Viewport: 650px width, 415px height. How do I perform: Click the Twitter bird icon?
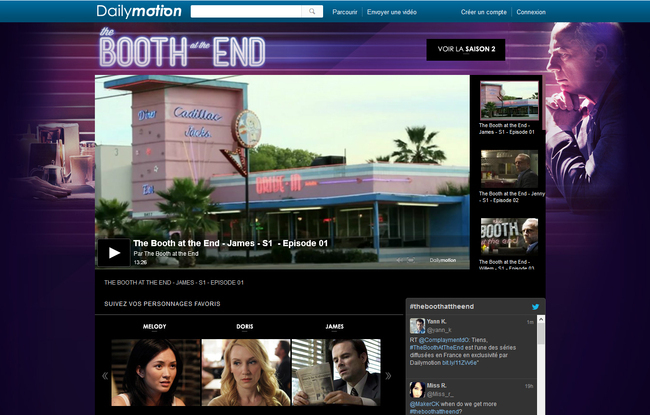535,307
